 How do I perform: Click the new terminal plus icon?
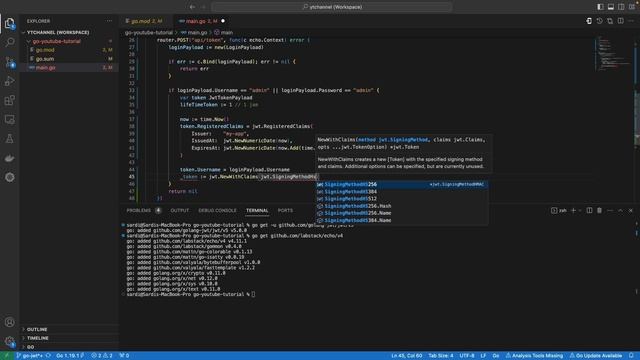573,211
